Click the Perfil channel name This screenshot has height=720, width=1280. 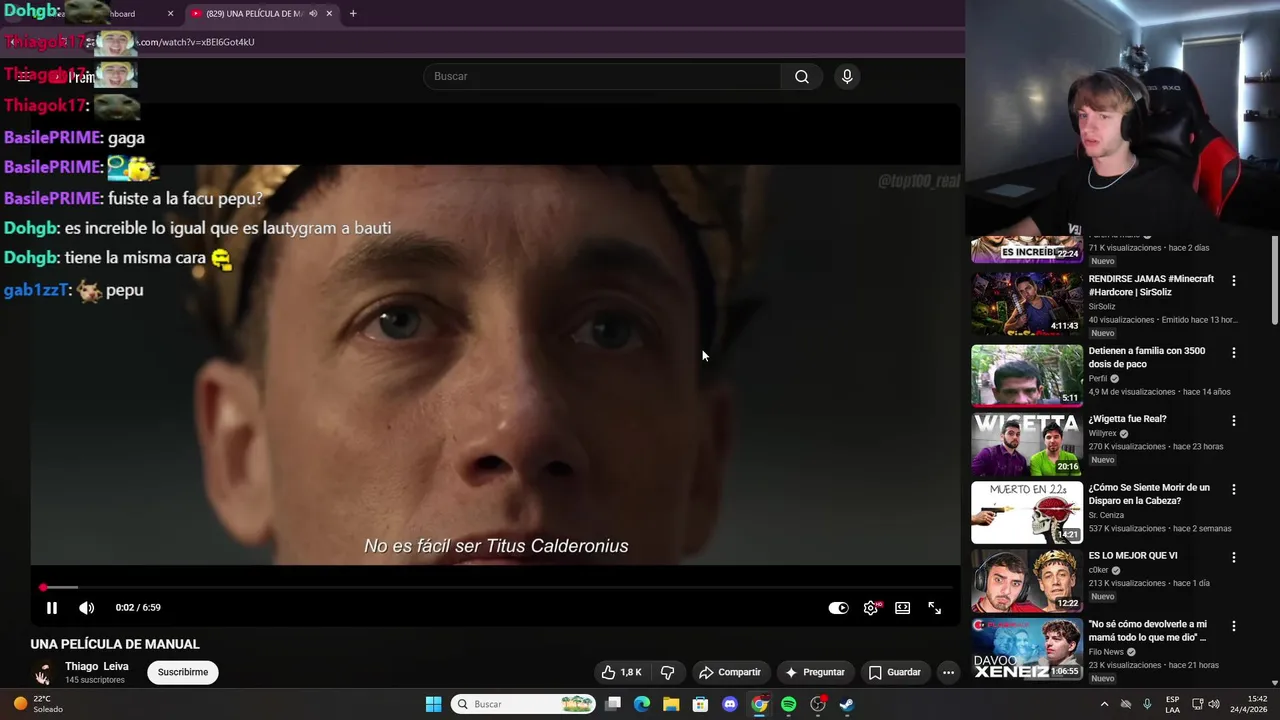(x=1098, y=379)
